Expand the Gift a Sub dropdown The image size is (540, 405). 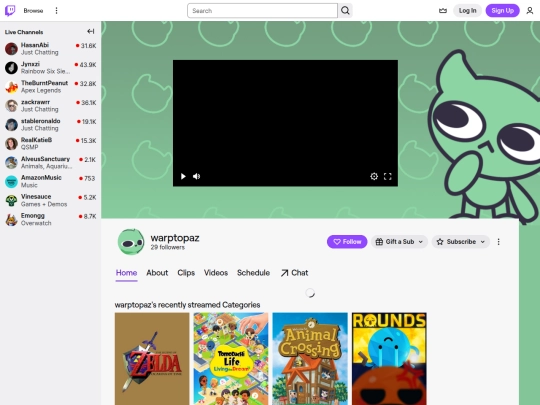pyautogui.click(x=399, y=242)
